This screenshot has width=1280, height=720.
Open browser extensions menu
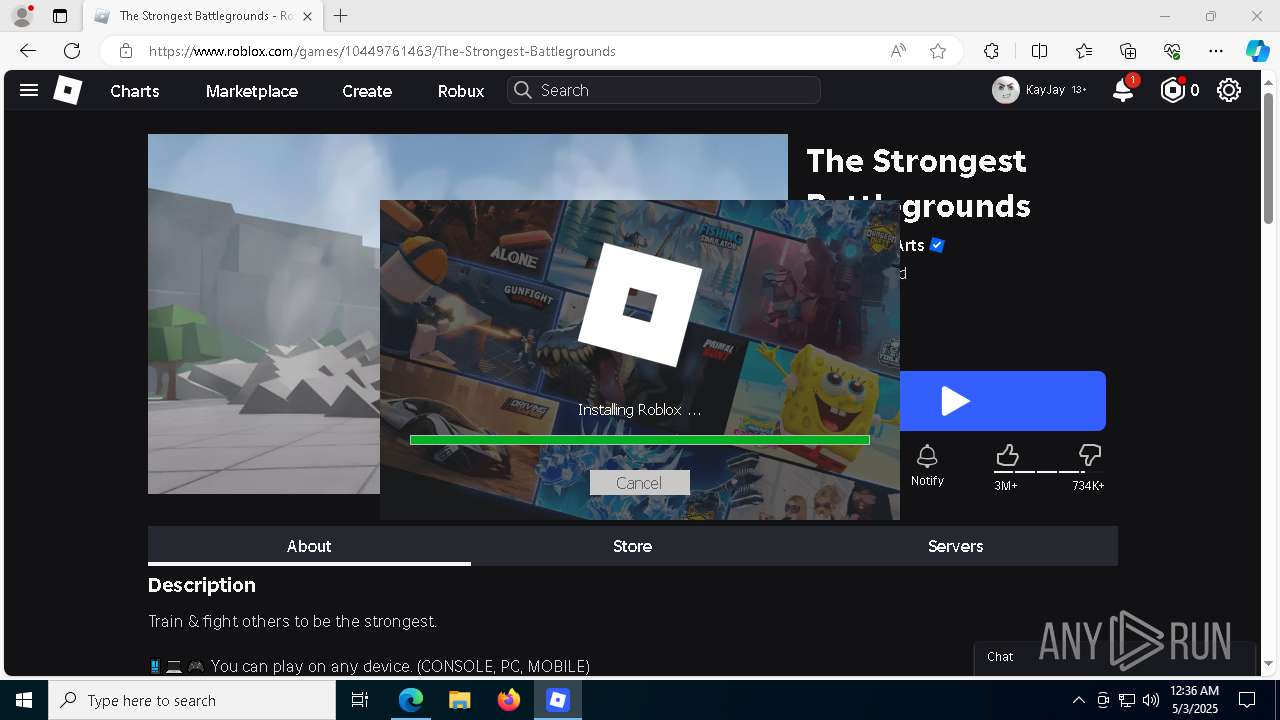coord(991,51)
